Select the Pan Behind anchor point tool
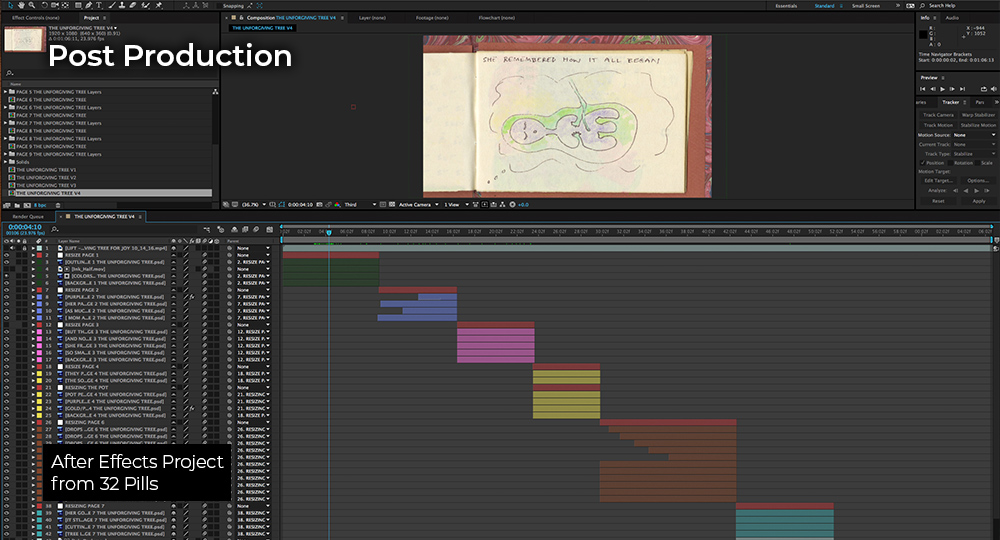Viewport: 1000px width, 540px height. 65,5
